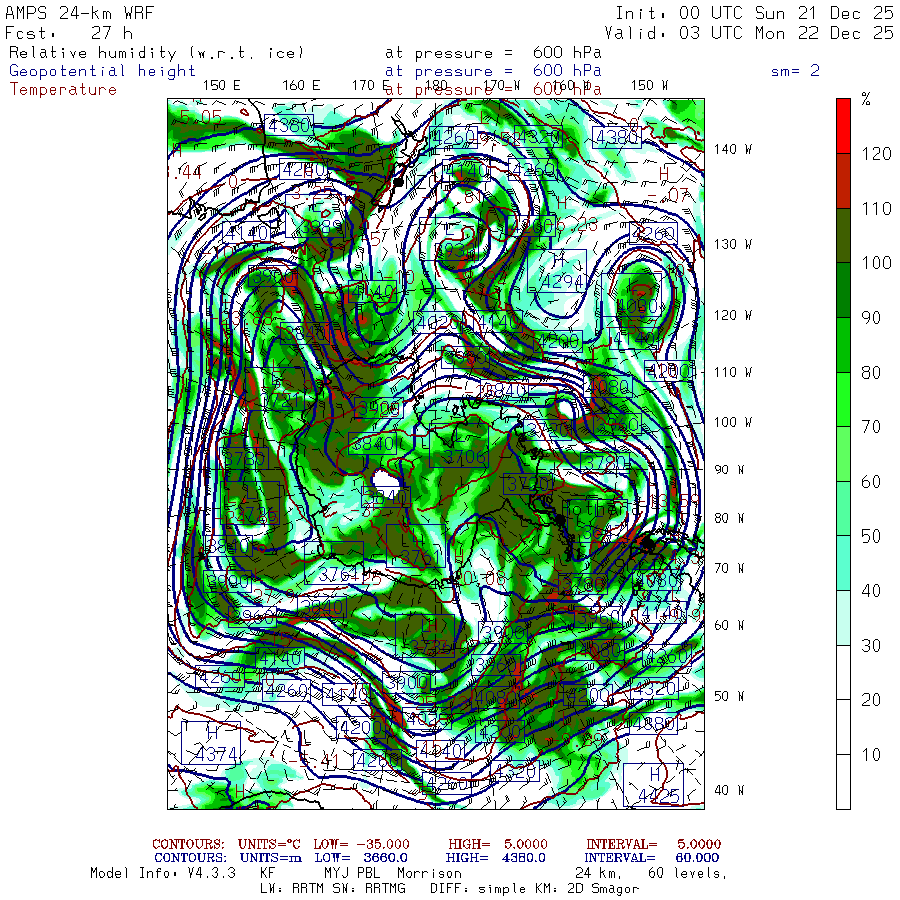Click the 120 W label on right axis

pos(732,315)
